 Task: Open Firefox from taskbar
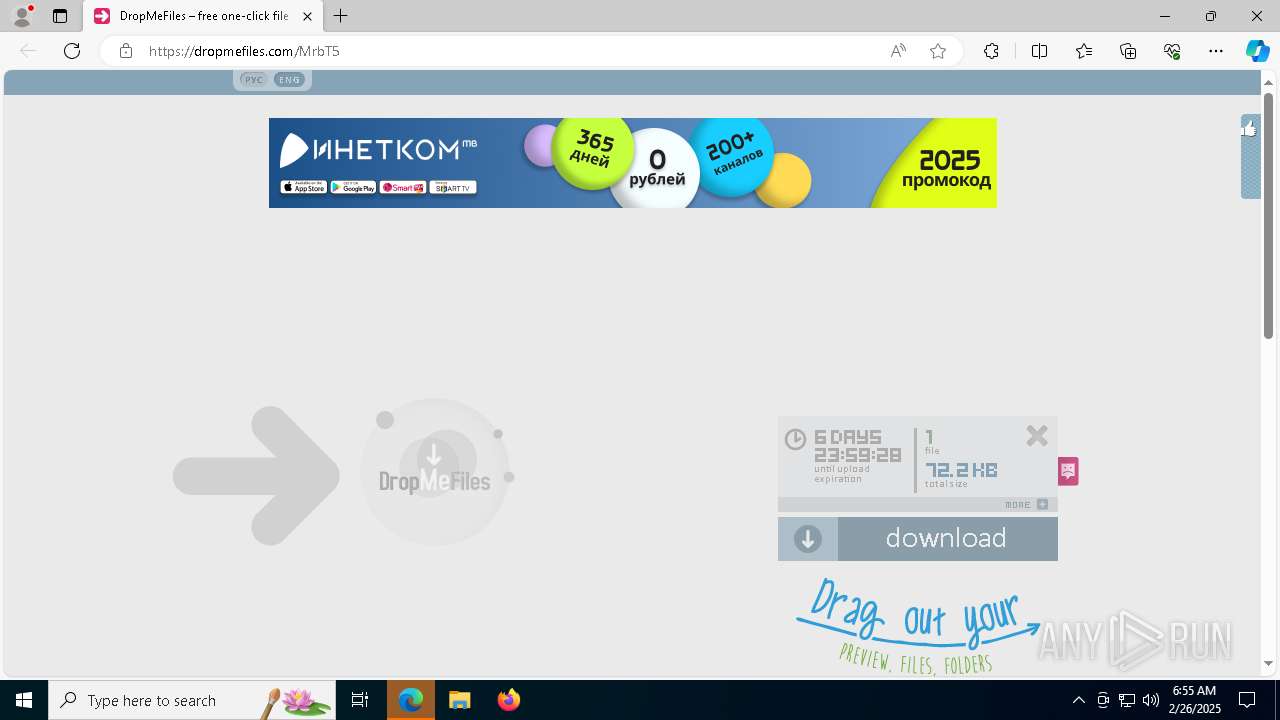508,700
